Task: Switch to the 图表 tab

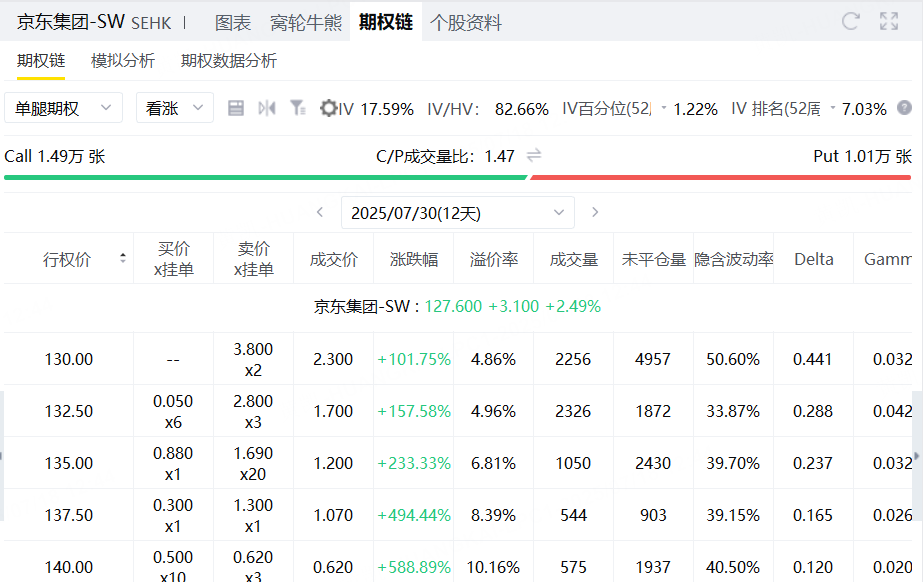Action: pyautogui.click(x=233, y=23)
